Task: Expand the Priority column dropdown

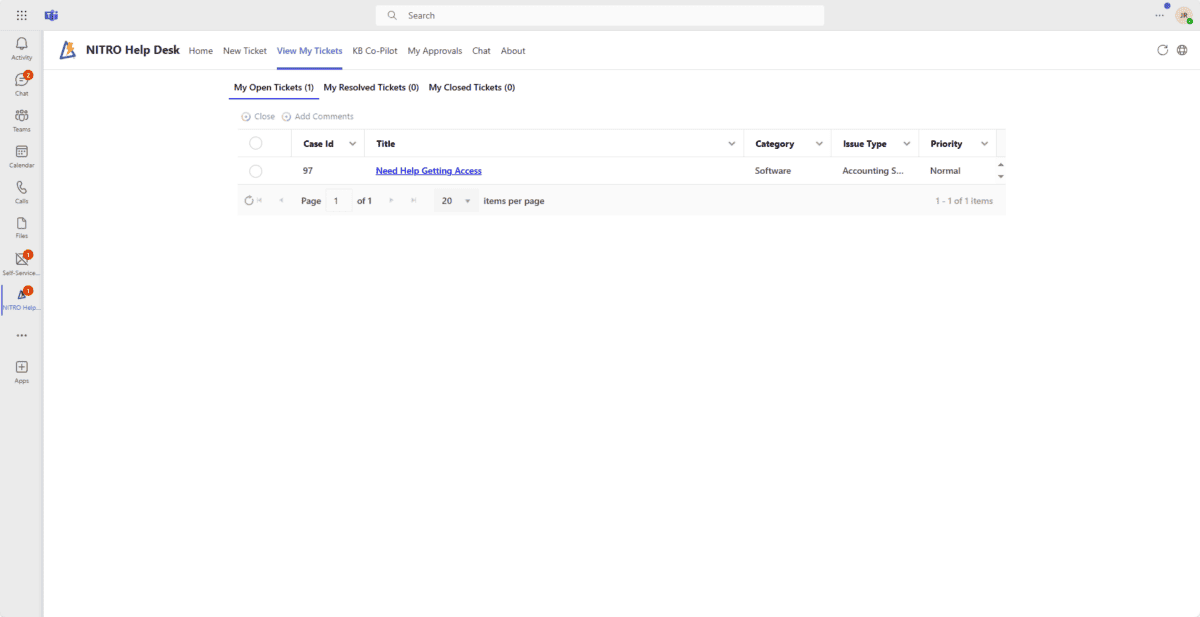Action: point(983,143)
